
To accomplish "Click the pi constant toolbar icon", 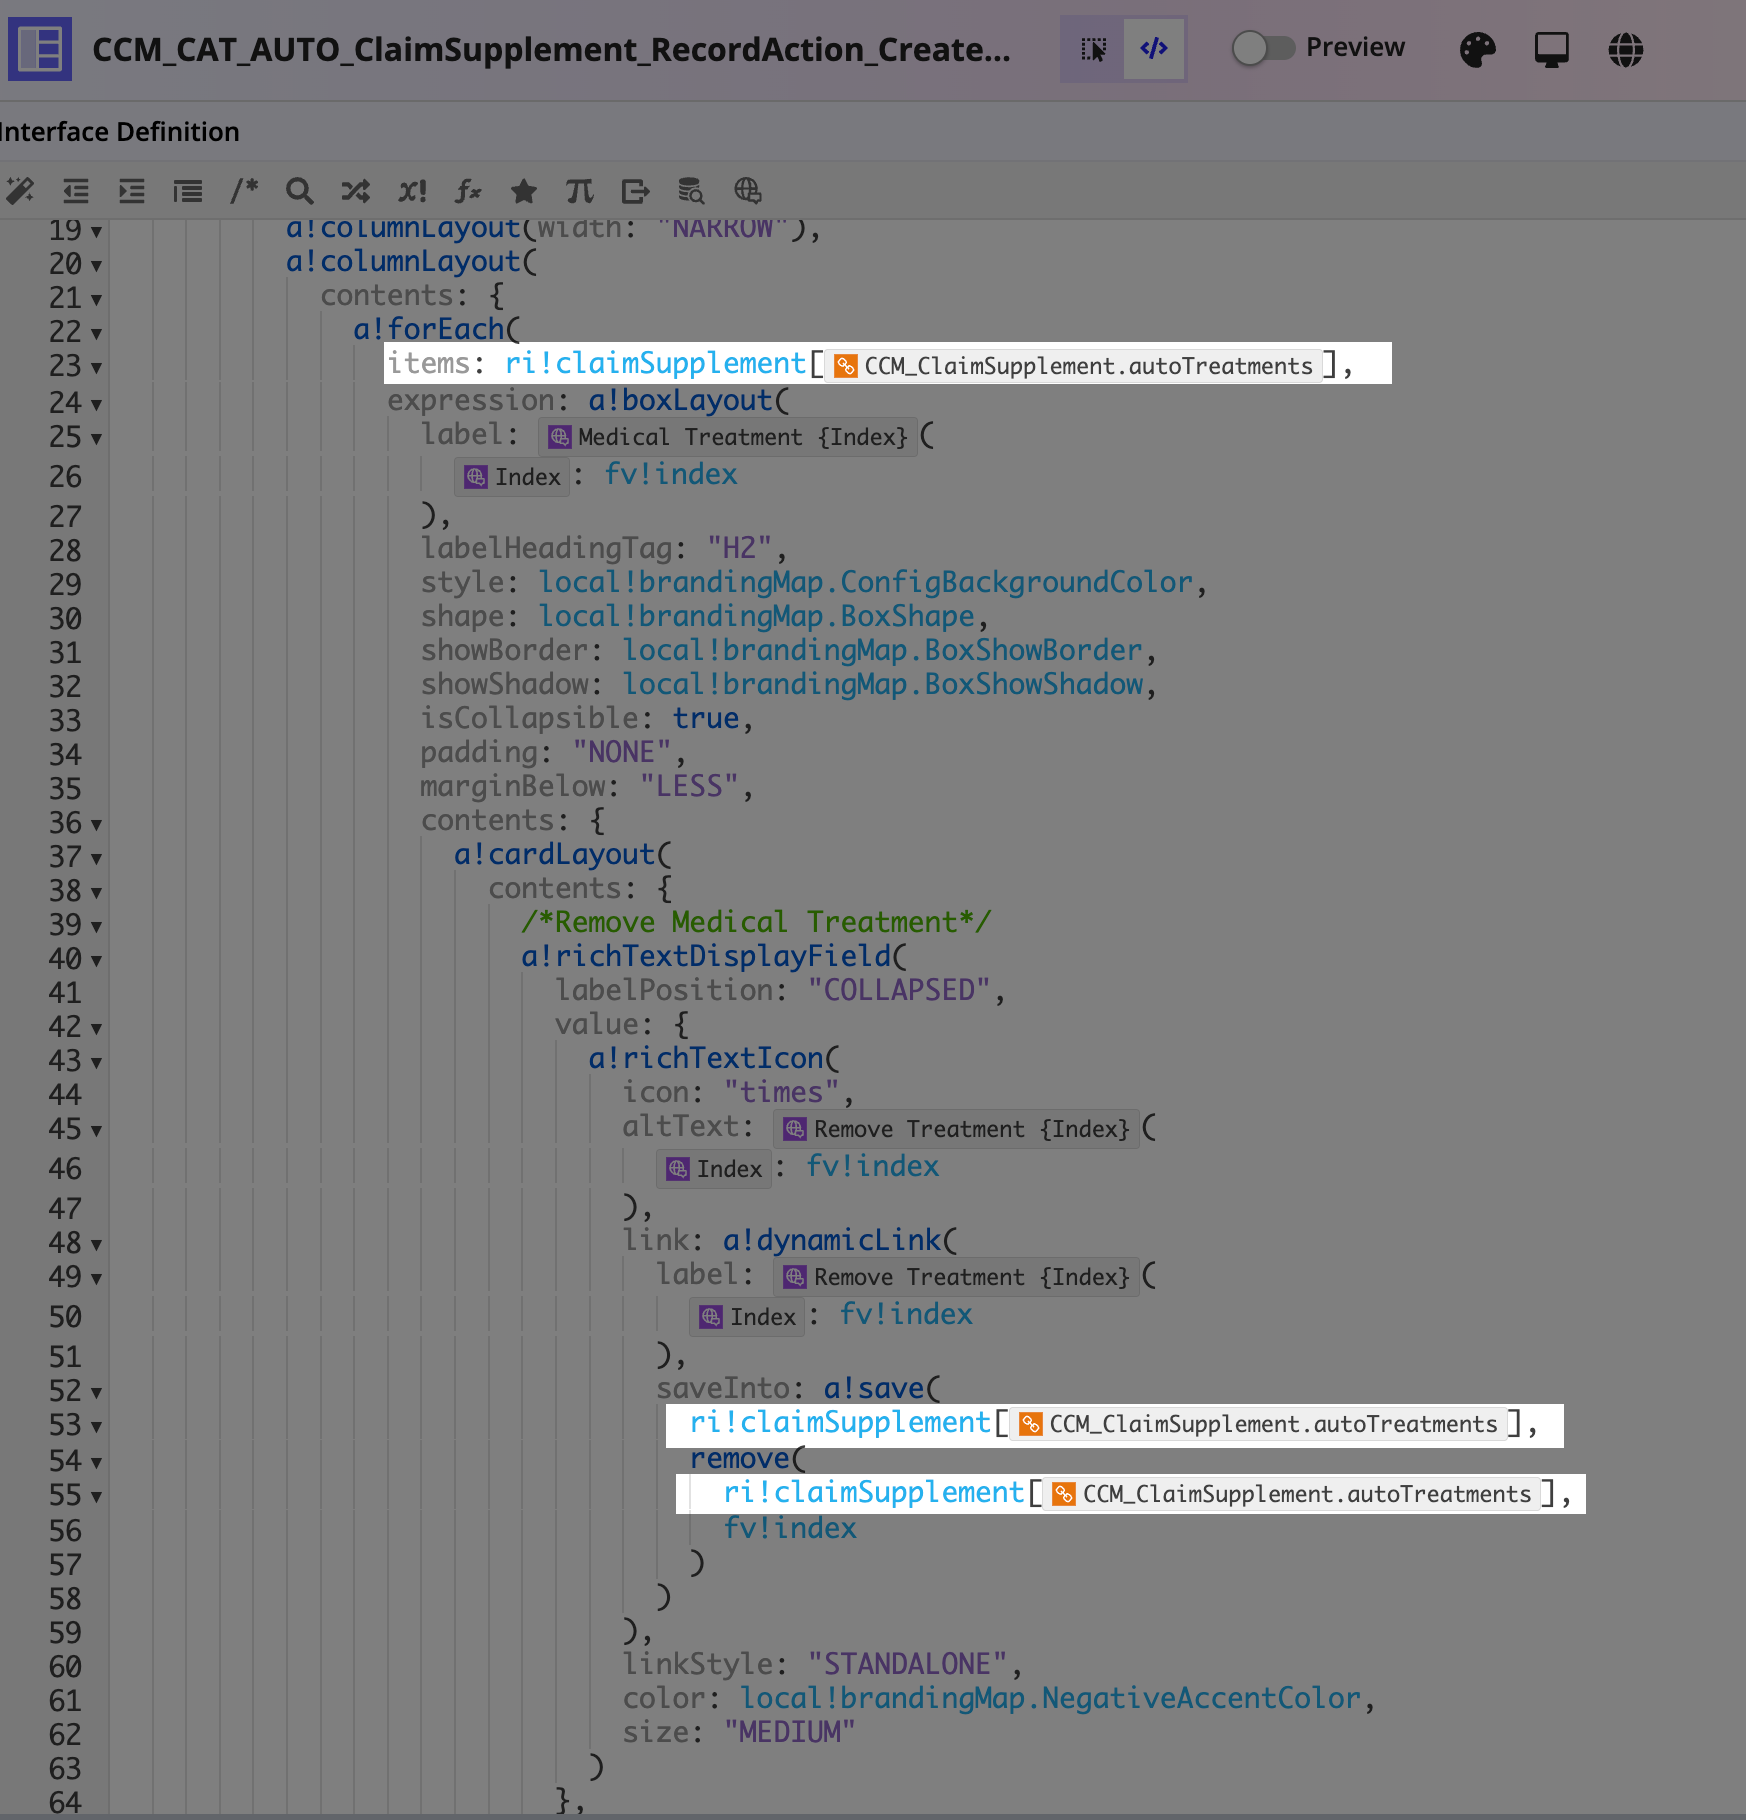I will point(579,190).
